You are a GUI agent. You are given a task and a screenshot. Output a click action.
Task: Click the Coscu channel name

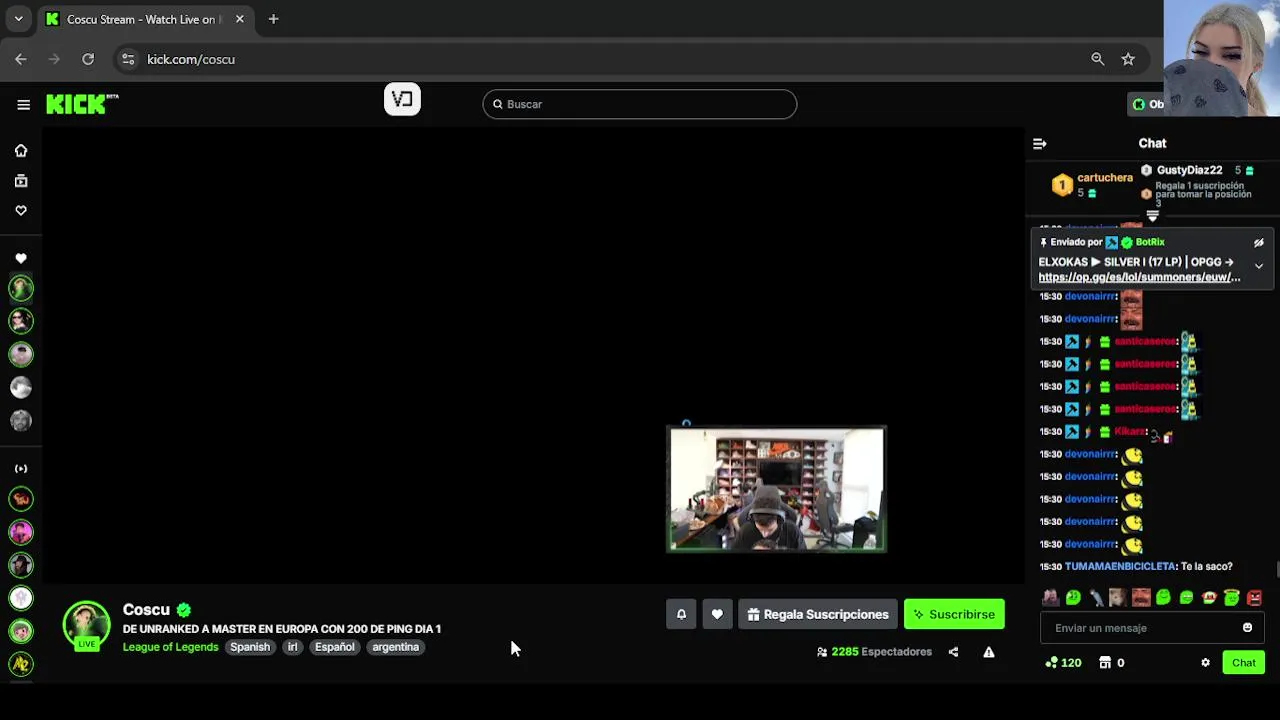click(x=146, y=609)
